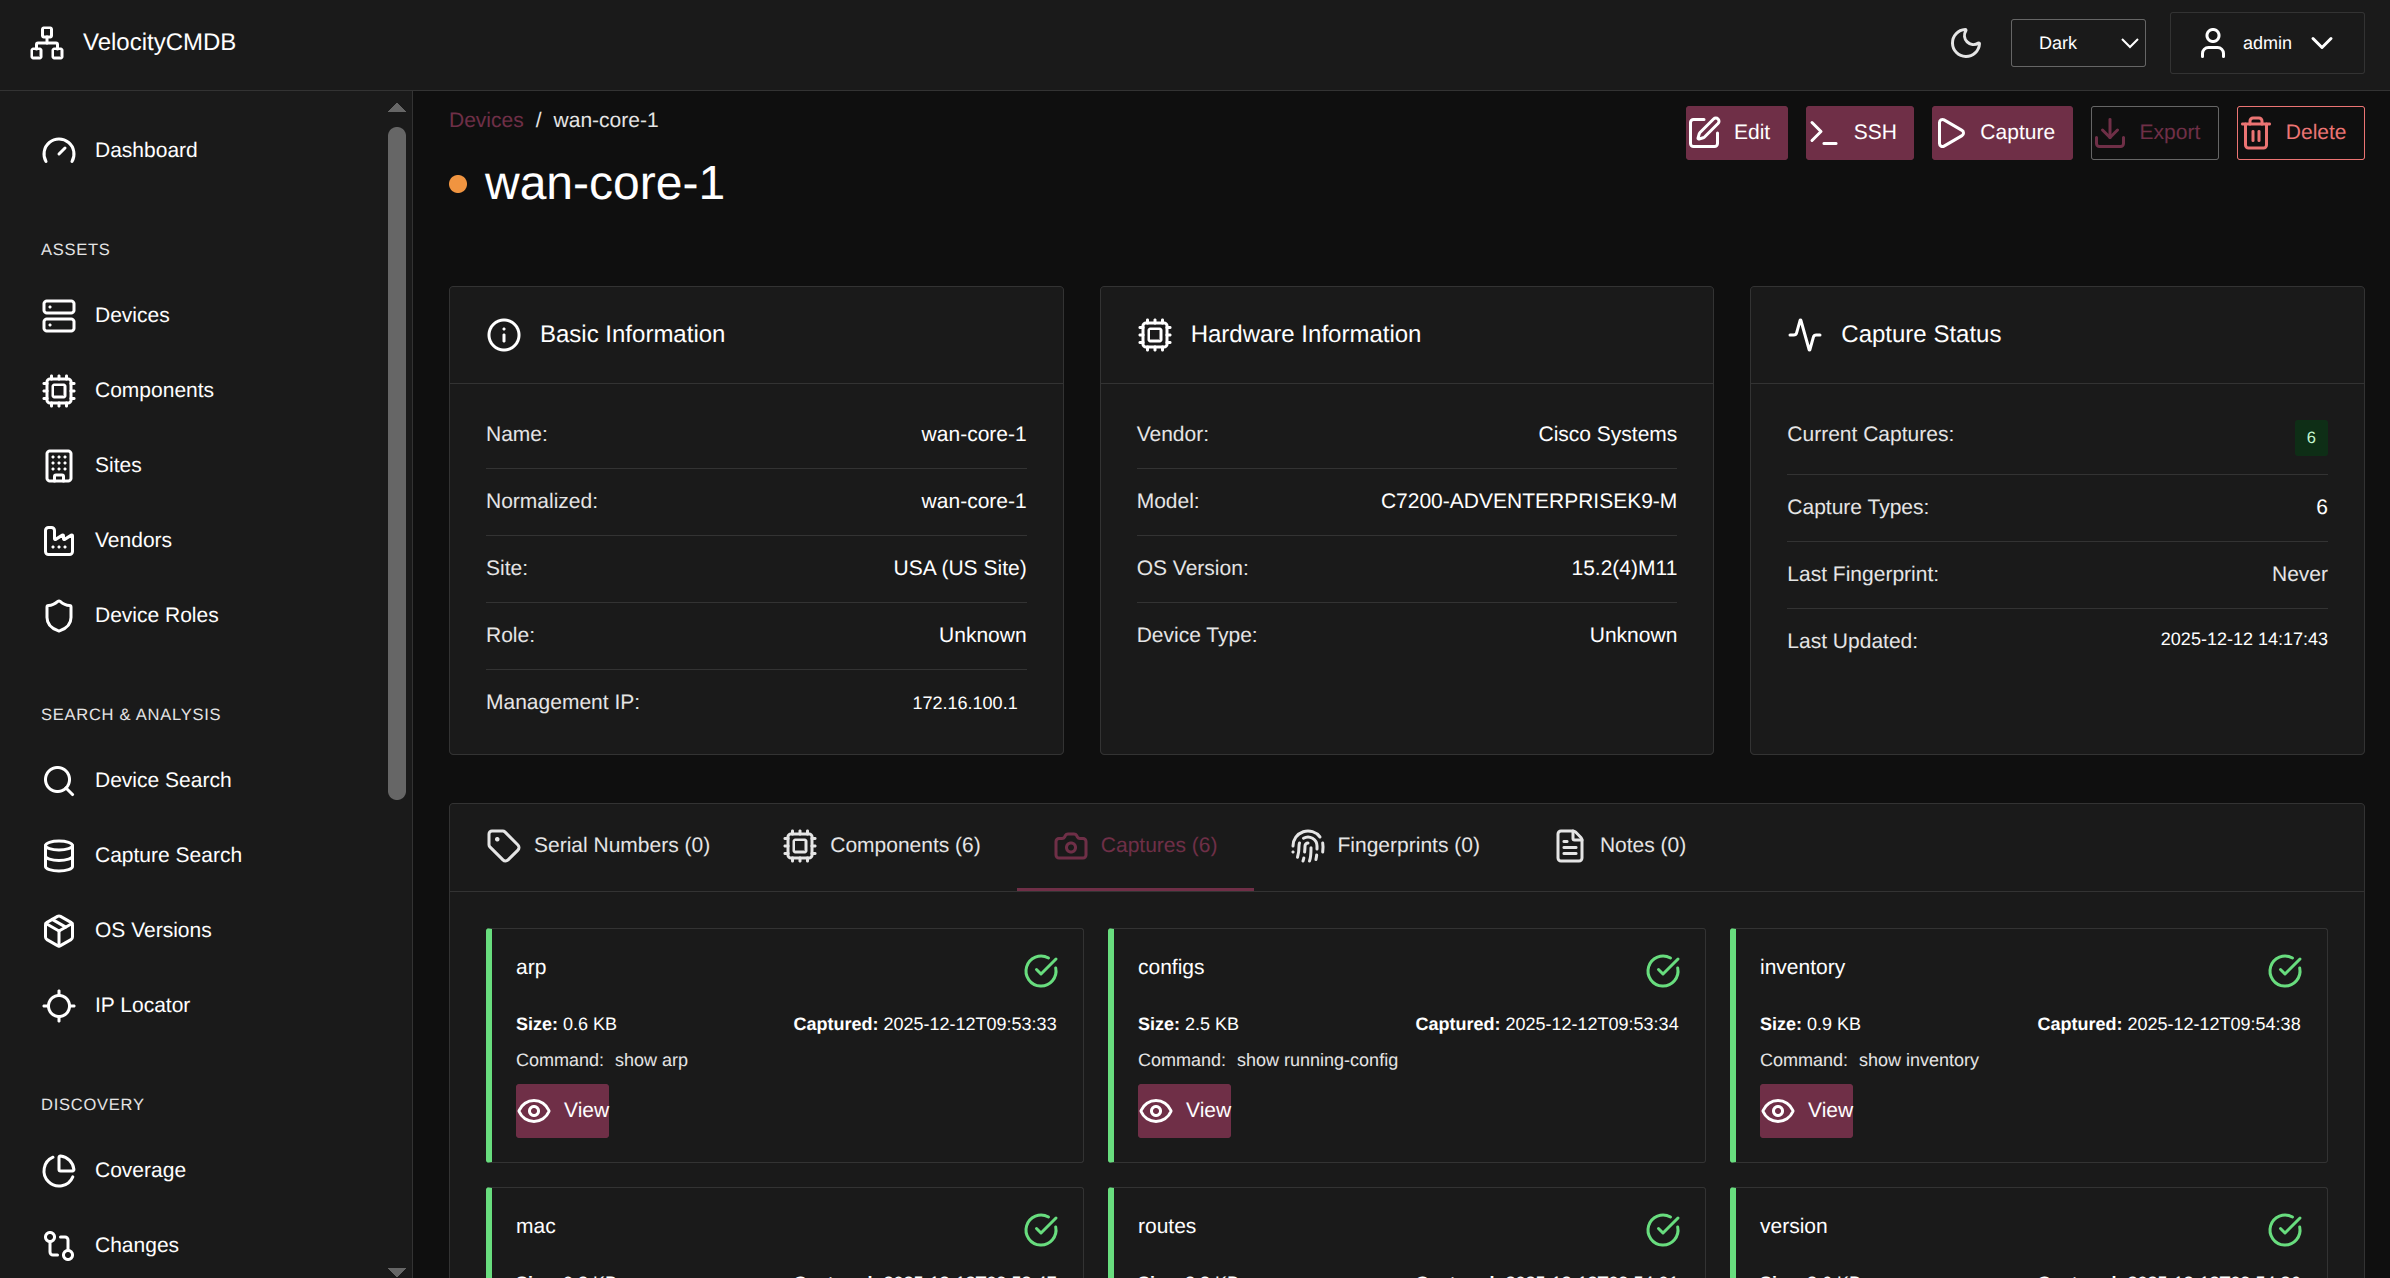2390x1278 pixels.
Task: Open the Dark theme dropdown
Action: [2077, 43]
